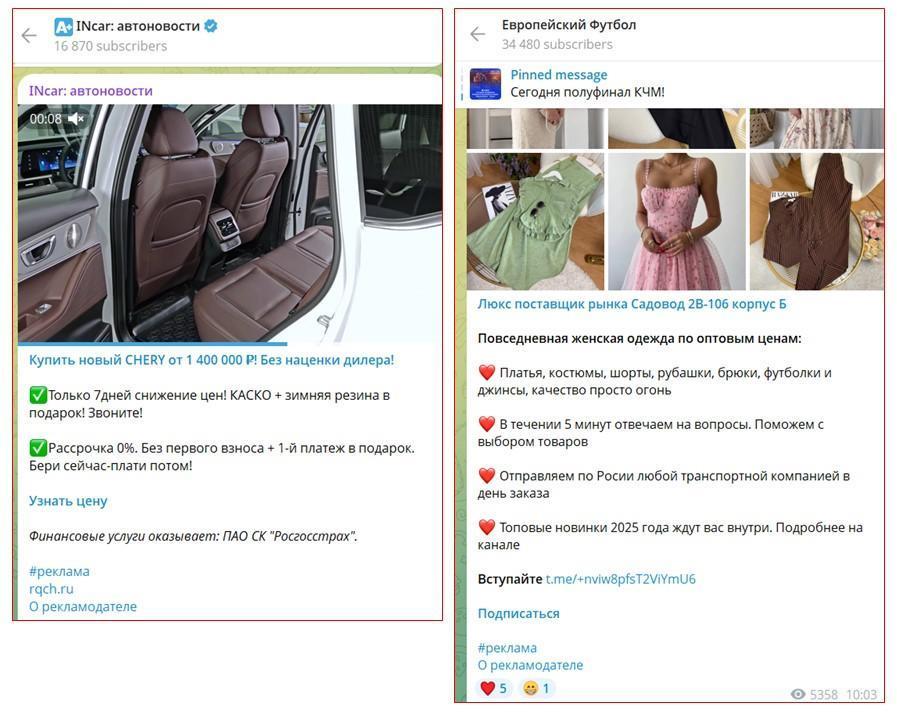
Task: Add grinning emoji reaction with count 1
Action: (x=537, y=688)
